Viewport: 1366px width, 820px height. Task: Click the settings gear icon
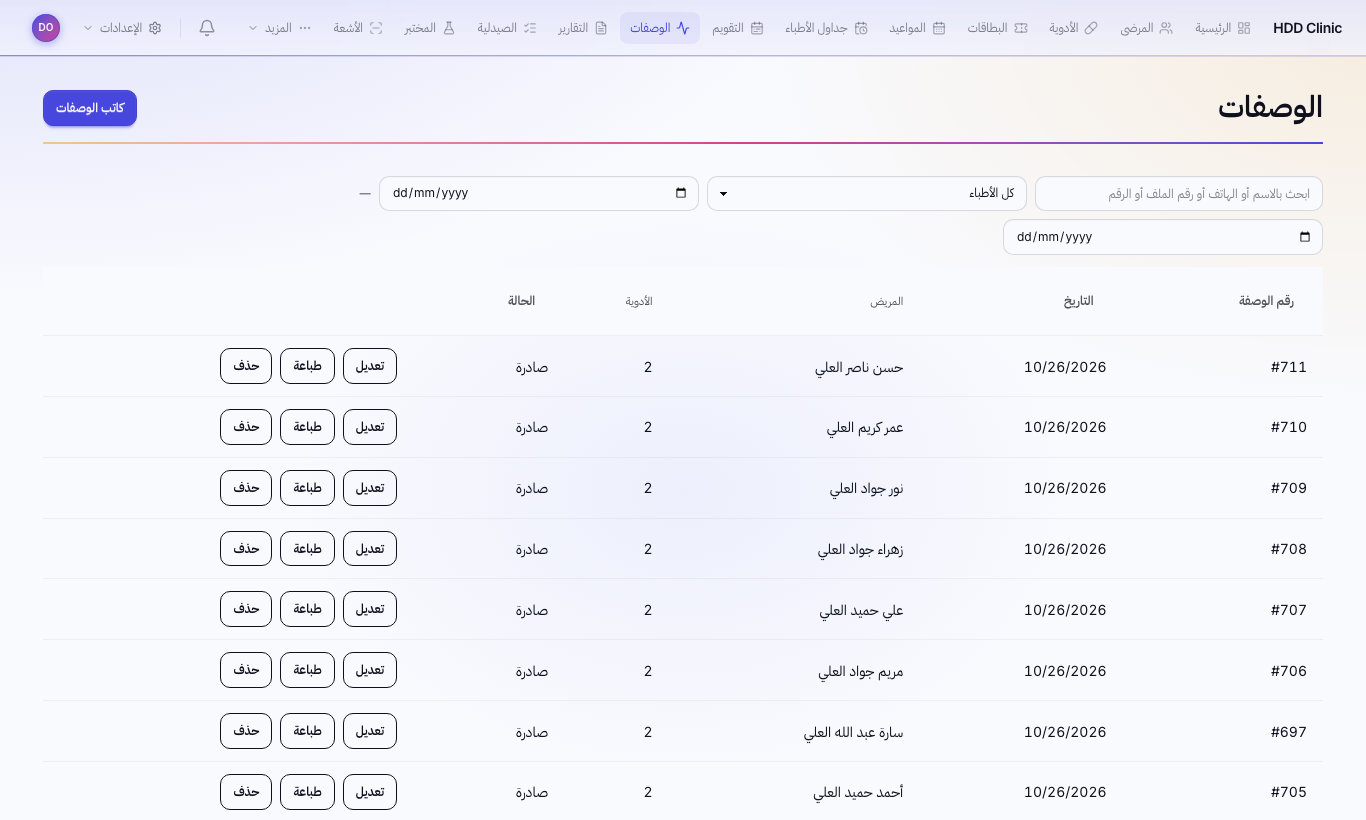click(x=155, y=28)
